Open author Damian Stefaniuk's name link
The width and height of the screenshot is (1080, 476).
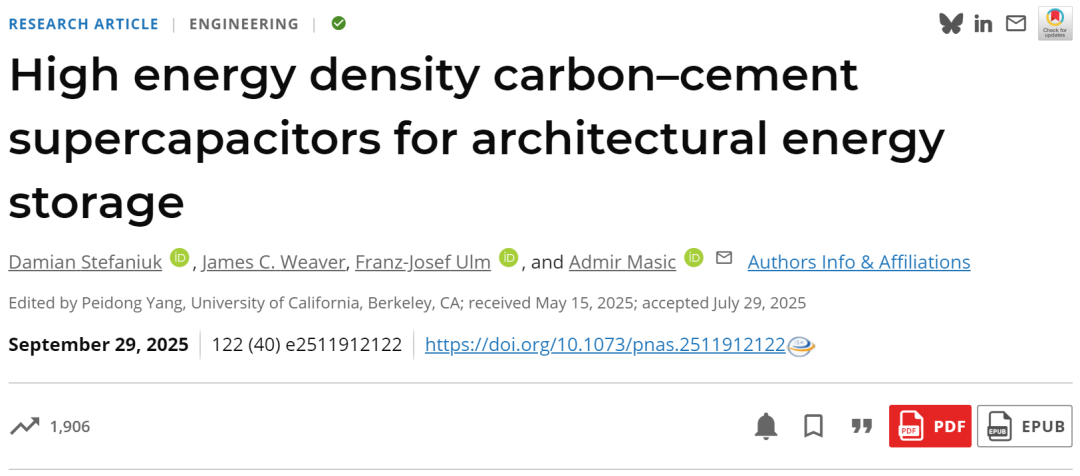pyautogui.click(x=84, y=262)
